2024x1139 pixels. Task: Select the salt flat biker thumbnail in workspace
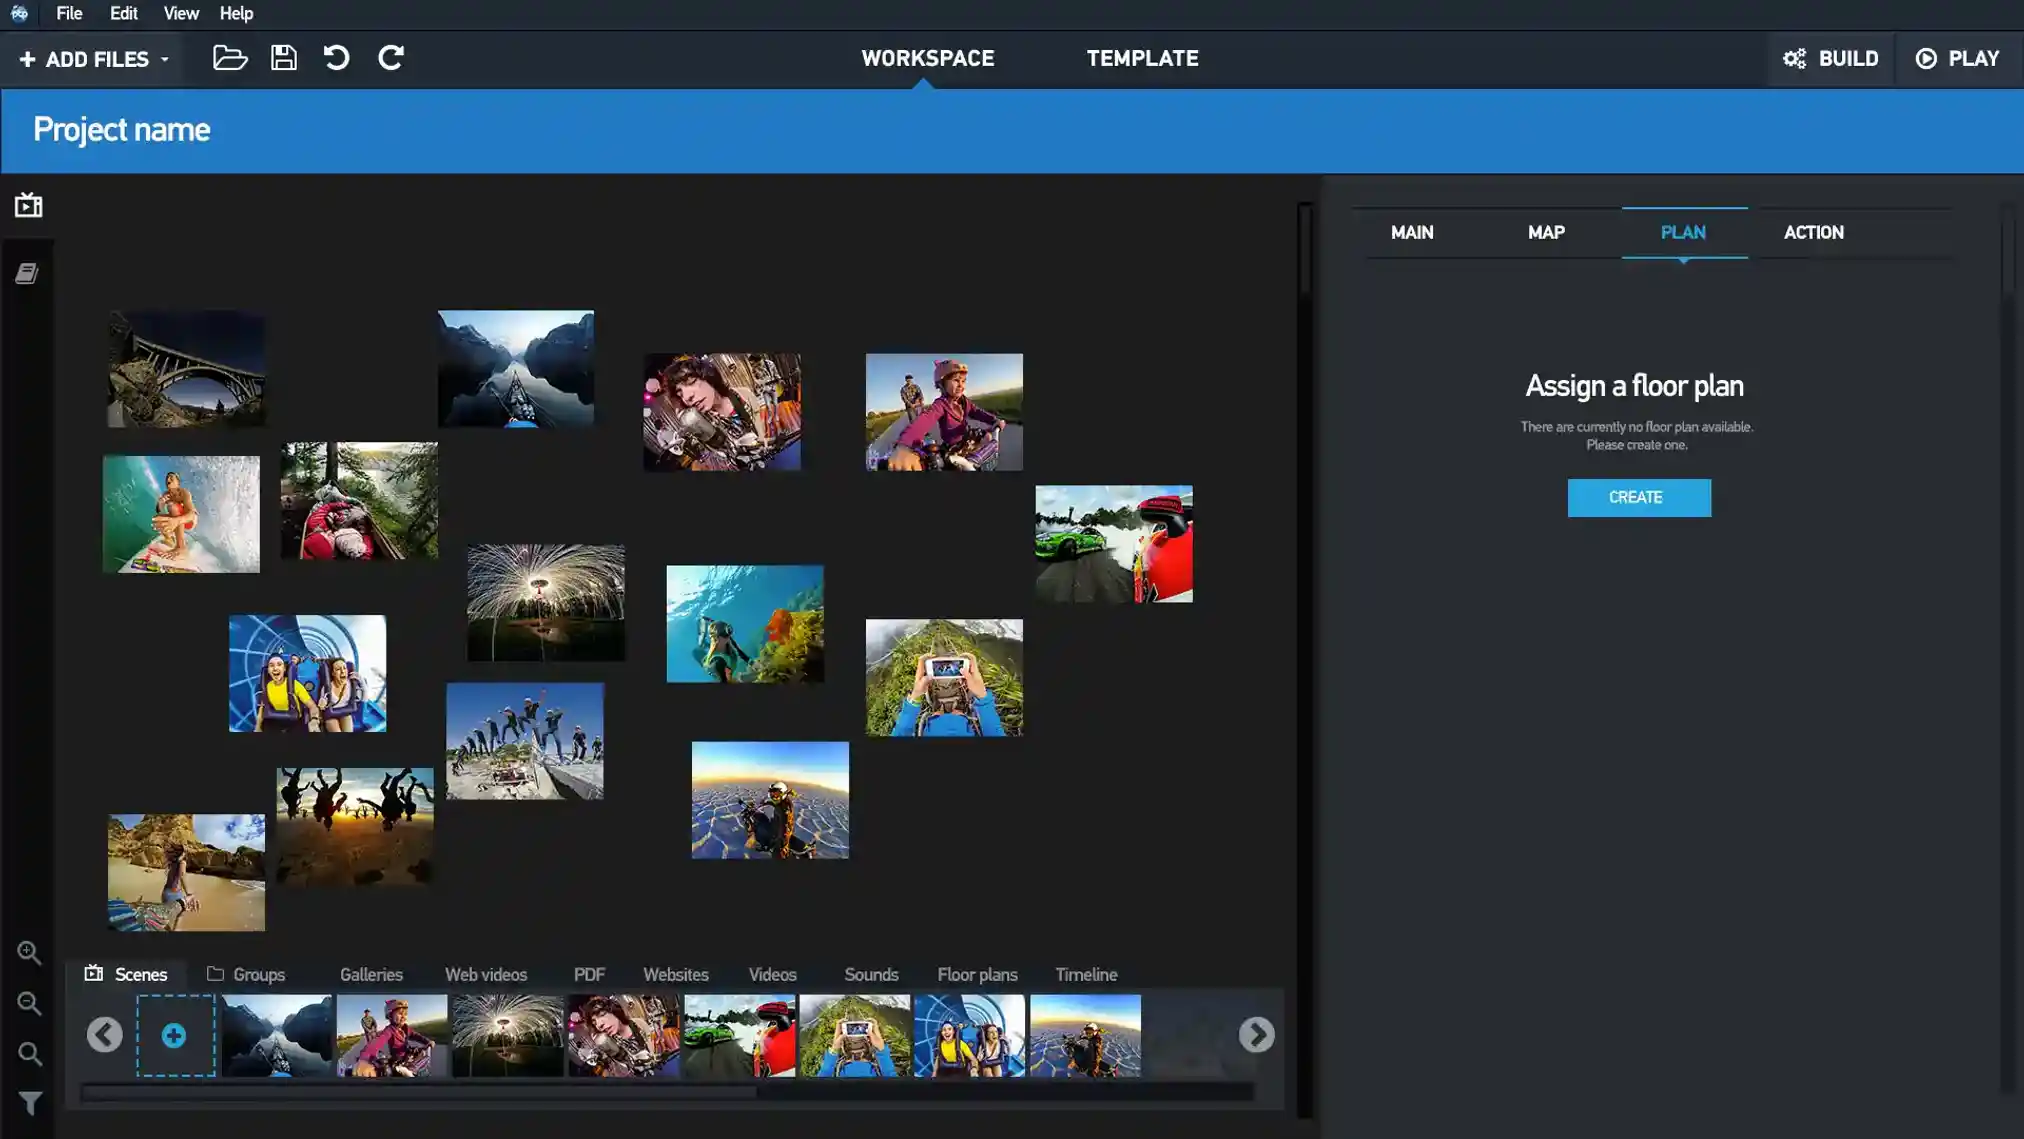770,800
